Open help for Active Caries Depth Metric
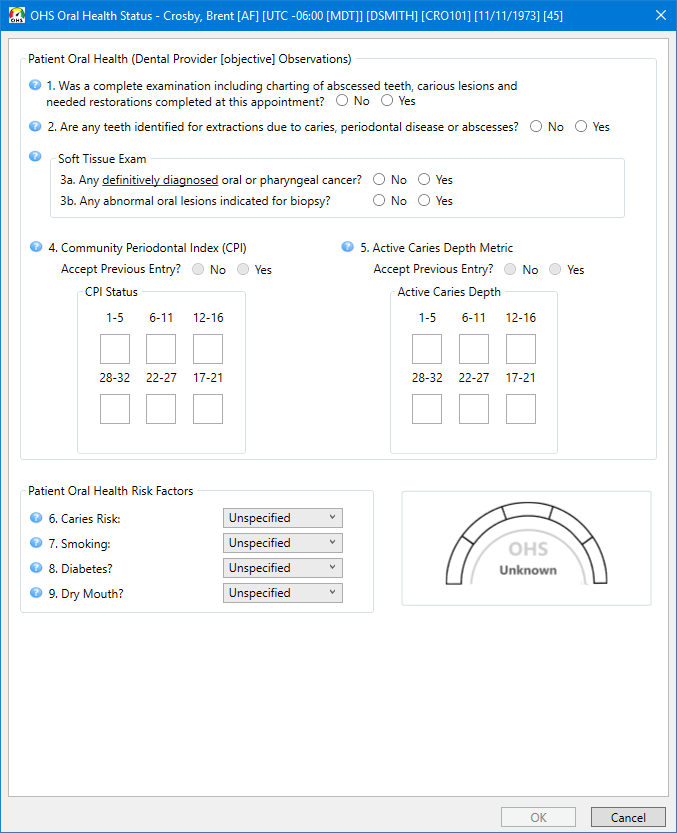 [x=348, y=247]
